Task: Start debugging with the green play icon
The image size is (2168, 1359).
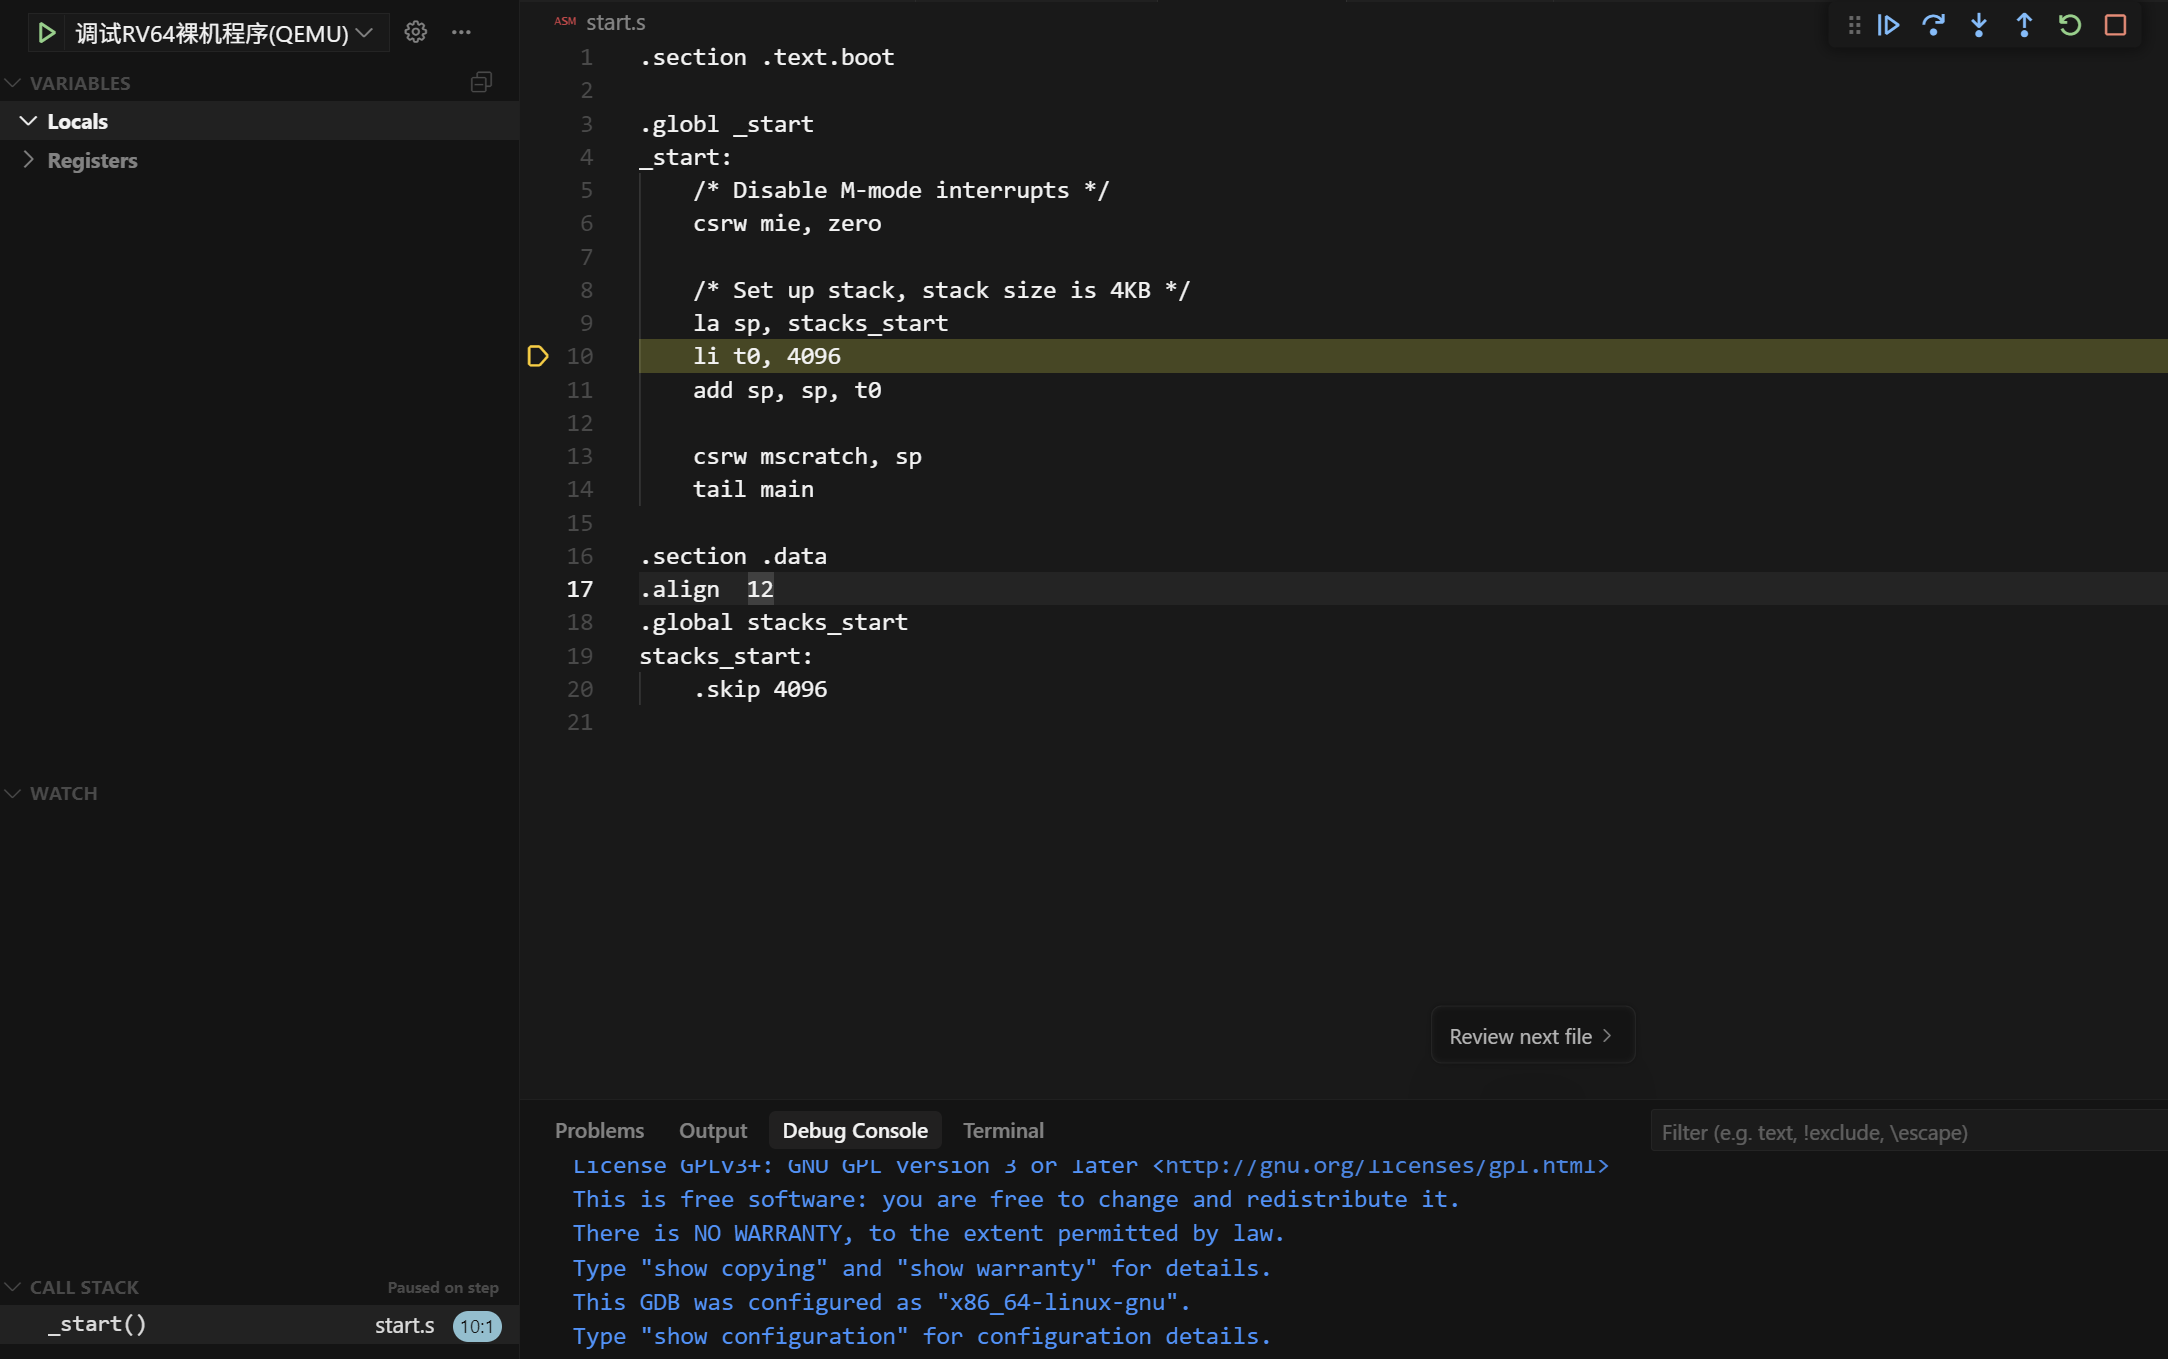Action: pos(46,33)
